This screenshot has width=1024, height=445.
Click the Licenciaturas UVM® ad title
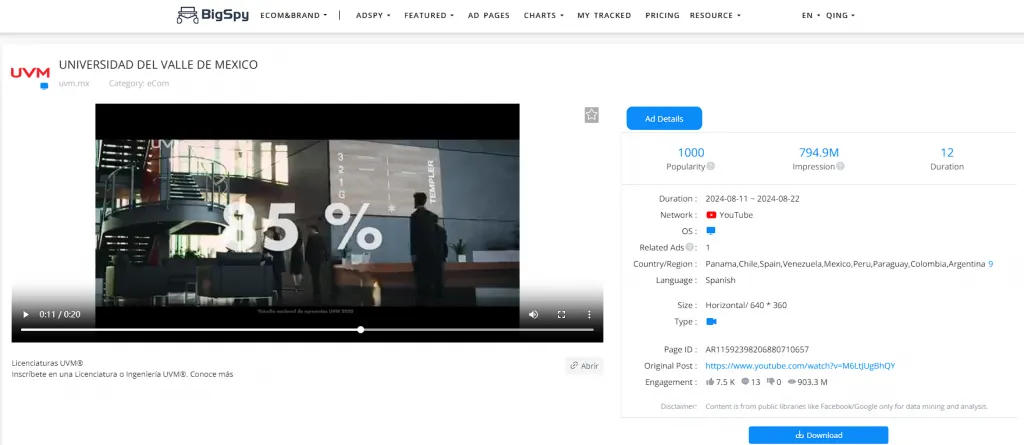(48, 363)
